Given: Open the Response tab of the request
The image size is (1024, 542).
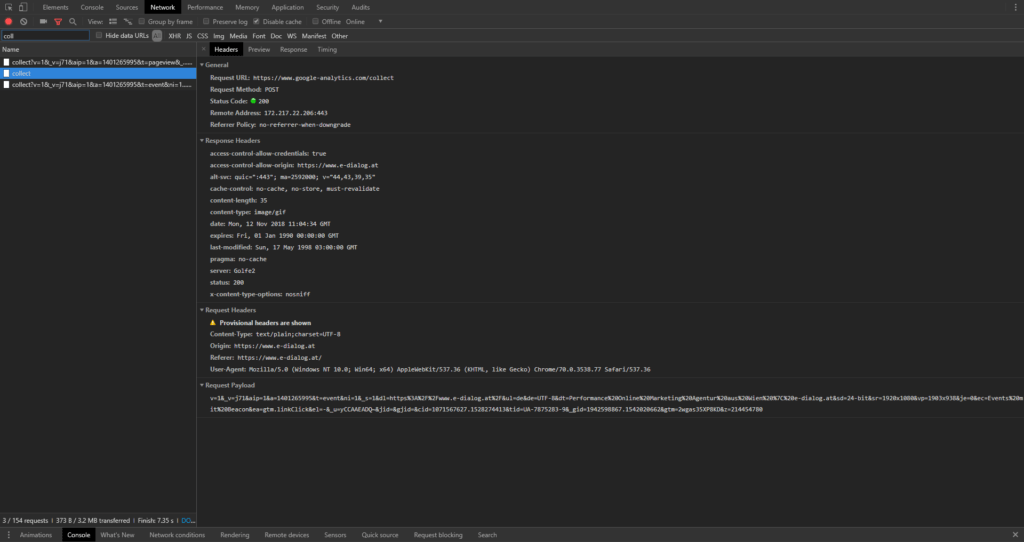Looking at the screenshot, I should pyautogui.click(x=293, y=49).
